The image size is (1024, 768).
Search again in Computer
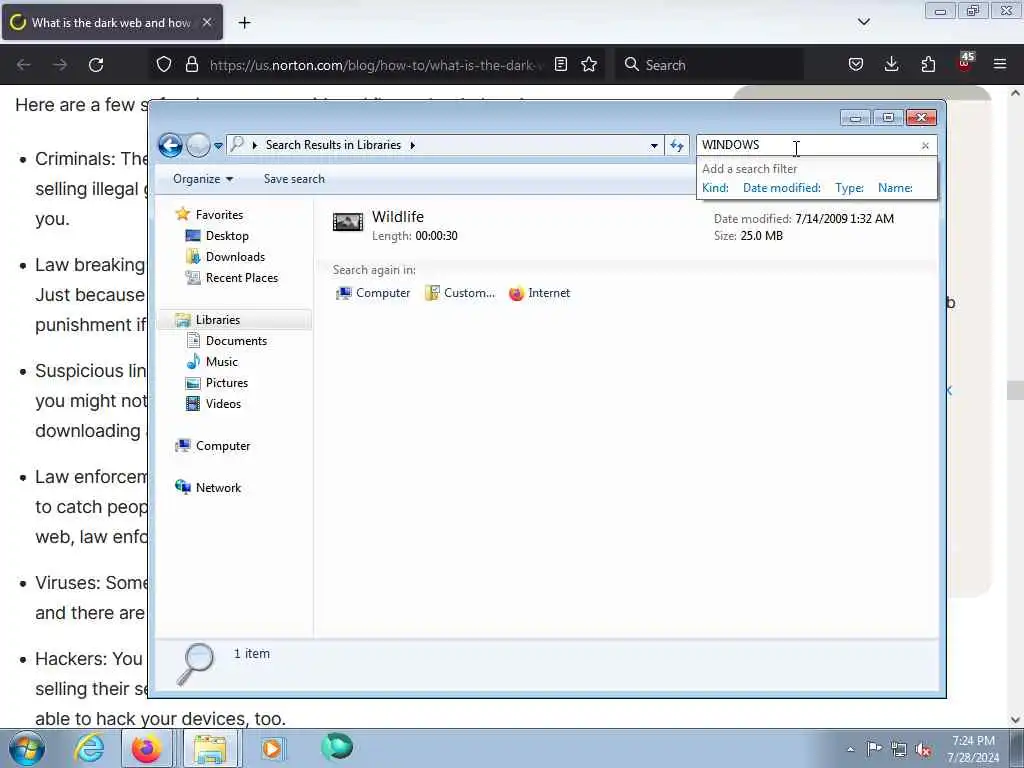[x=373, y=293]
